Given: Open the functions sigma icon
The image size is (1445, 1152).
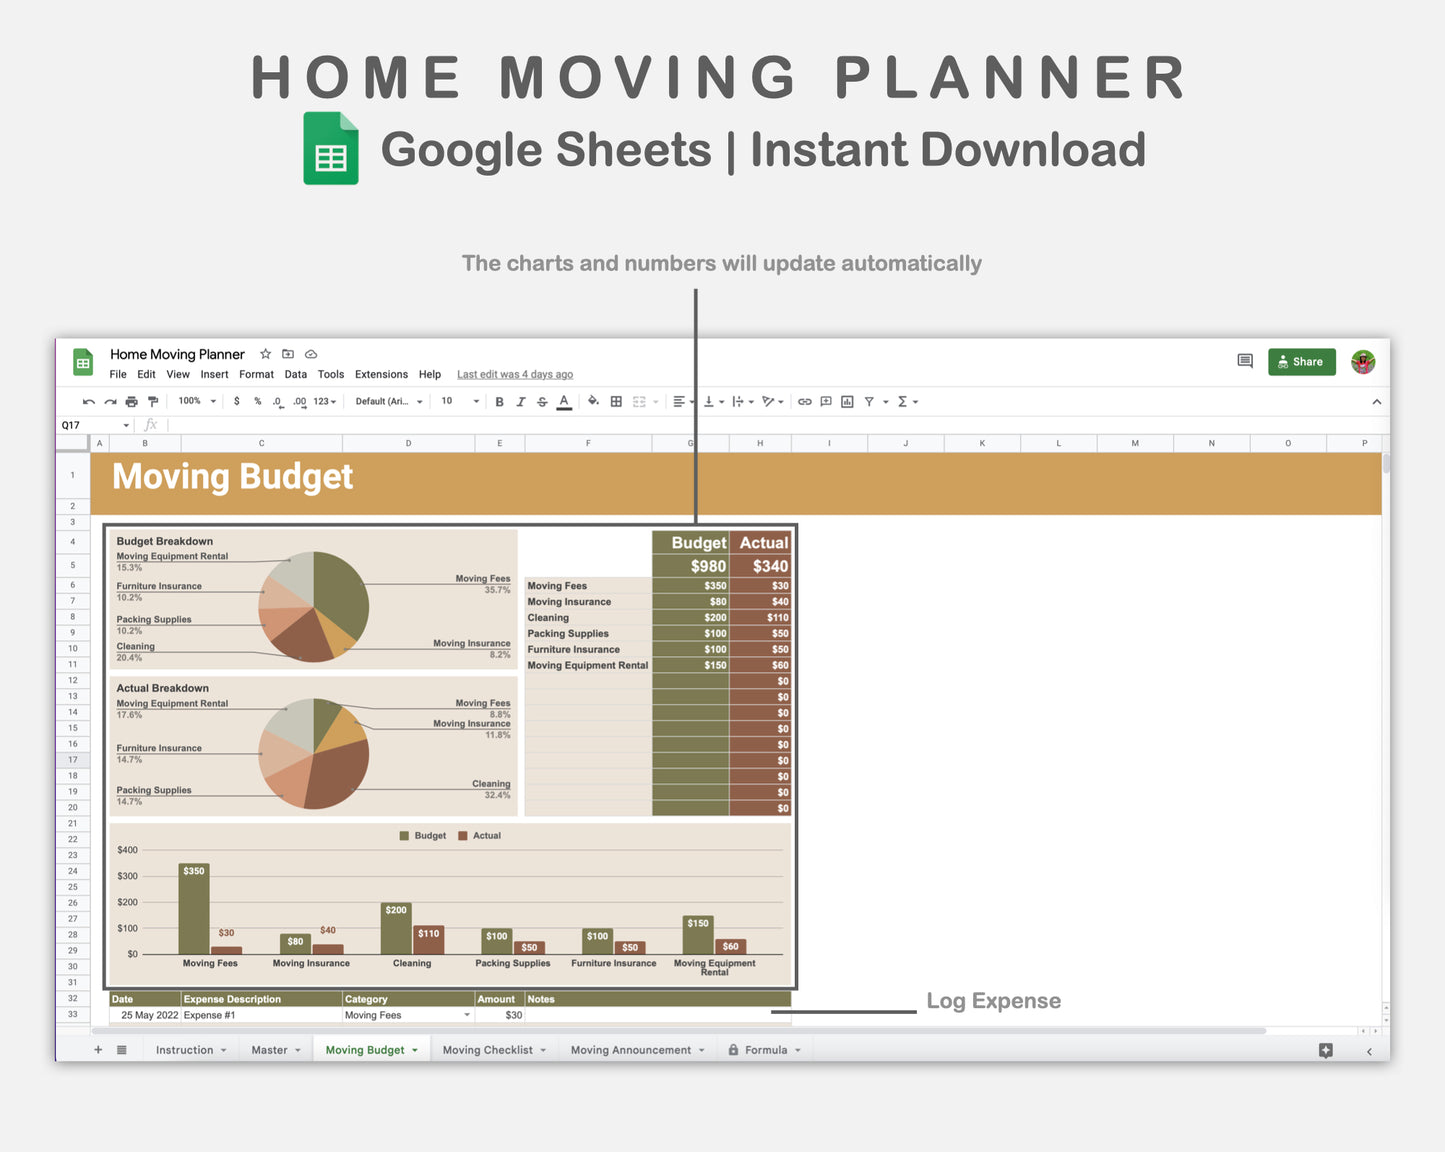Looking at the screenshot, I should pos(903,401).
